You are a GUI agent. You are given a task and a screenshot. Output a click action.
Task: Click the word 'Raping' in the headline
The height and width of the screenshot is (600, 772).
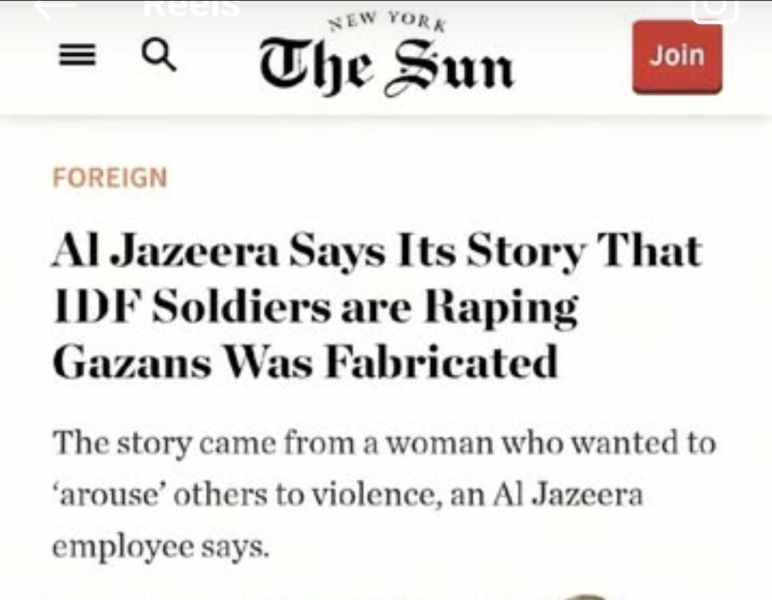coord(501,307)
